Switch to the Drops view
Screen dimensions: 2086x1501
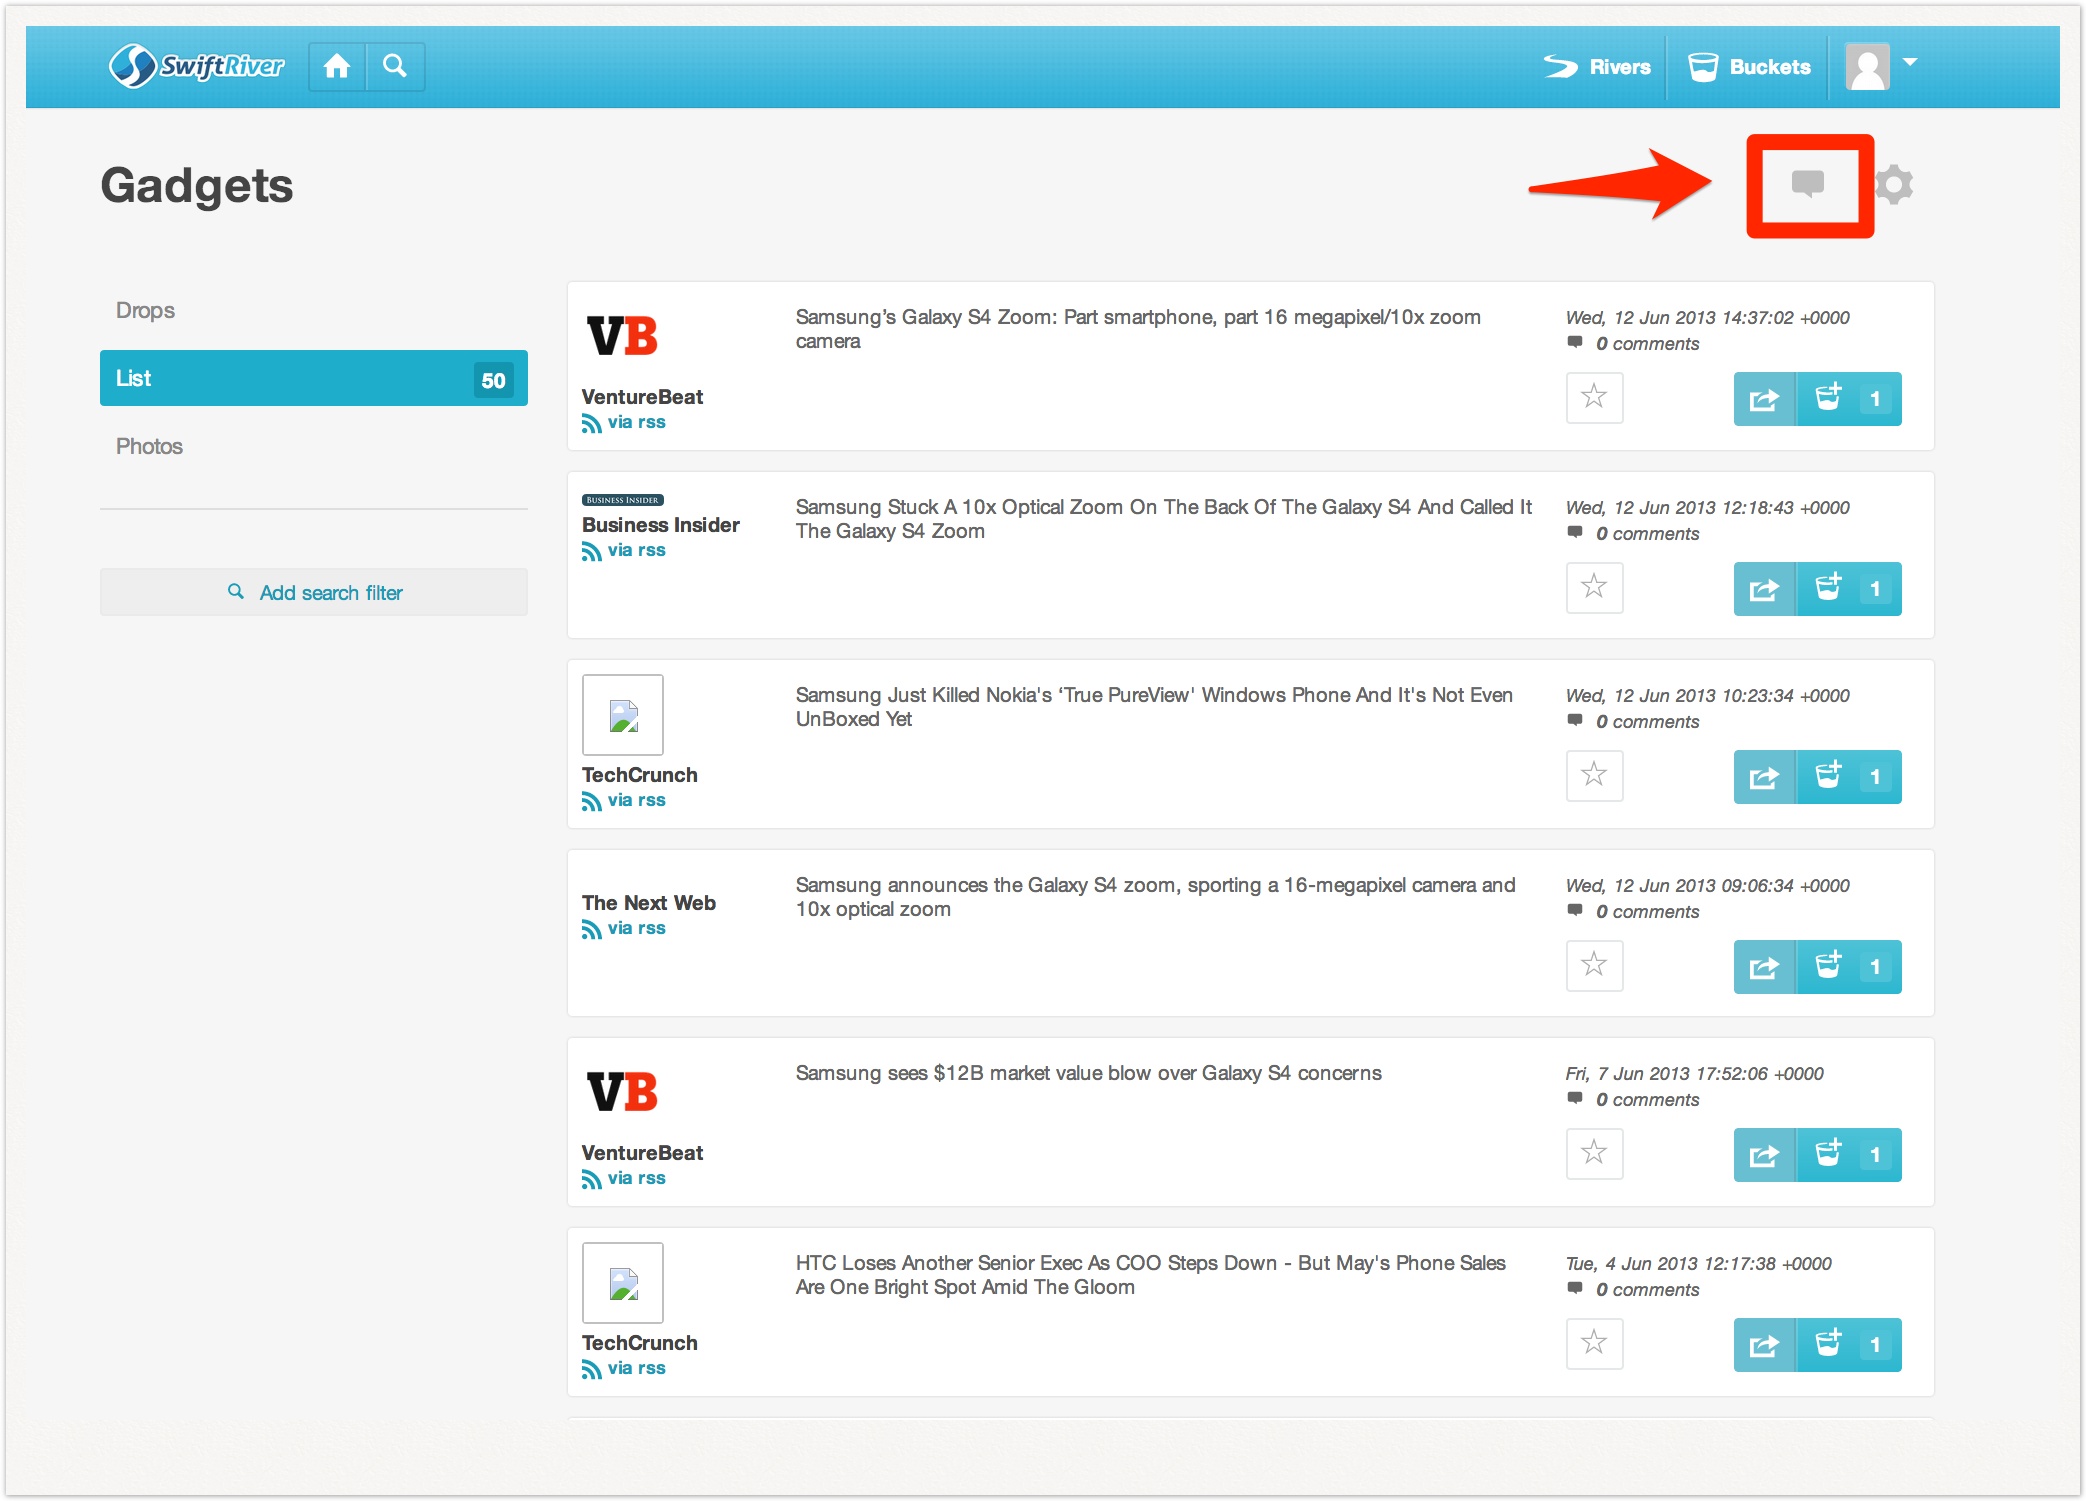[145, 310]
